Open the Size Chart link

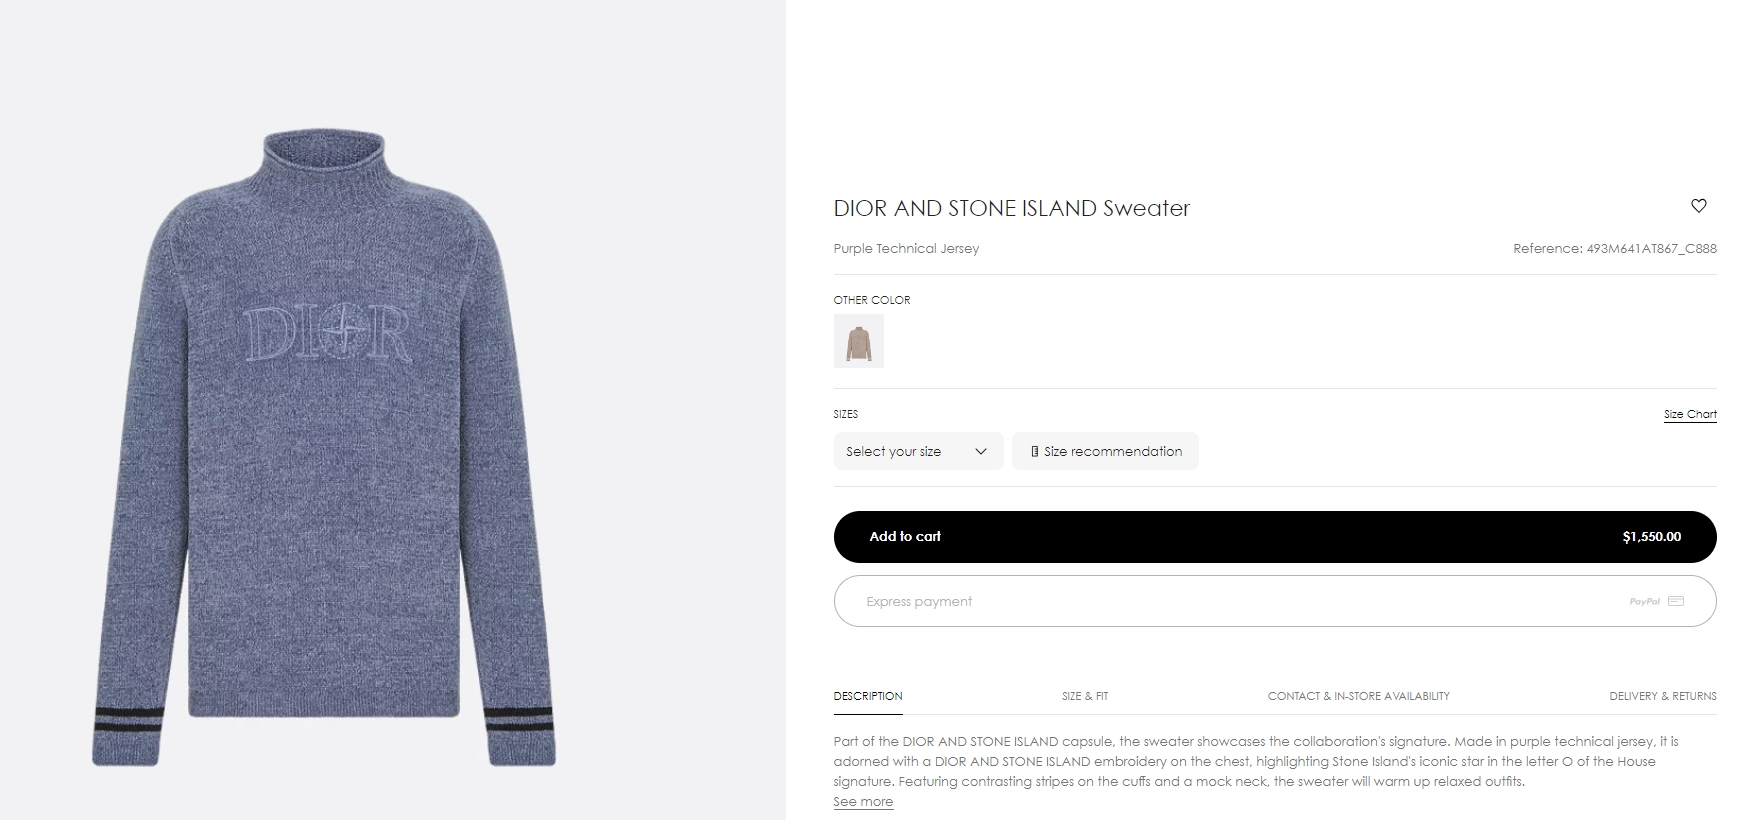[1690, 414]
